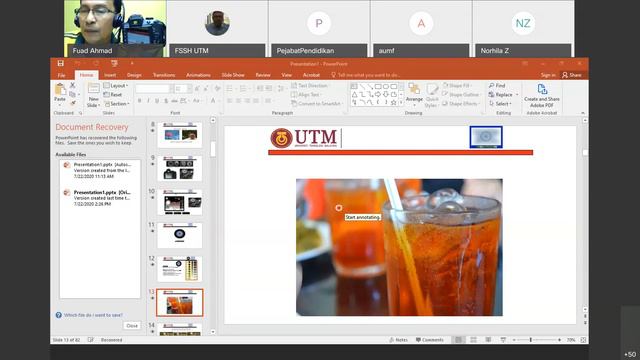
Task: Click the Comments button in status bar
Action: [x=429, y=340]
